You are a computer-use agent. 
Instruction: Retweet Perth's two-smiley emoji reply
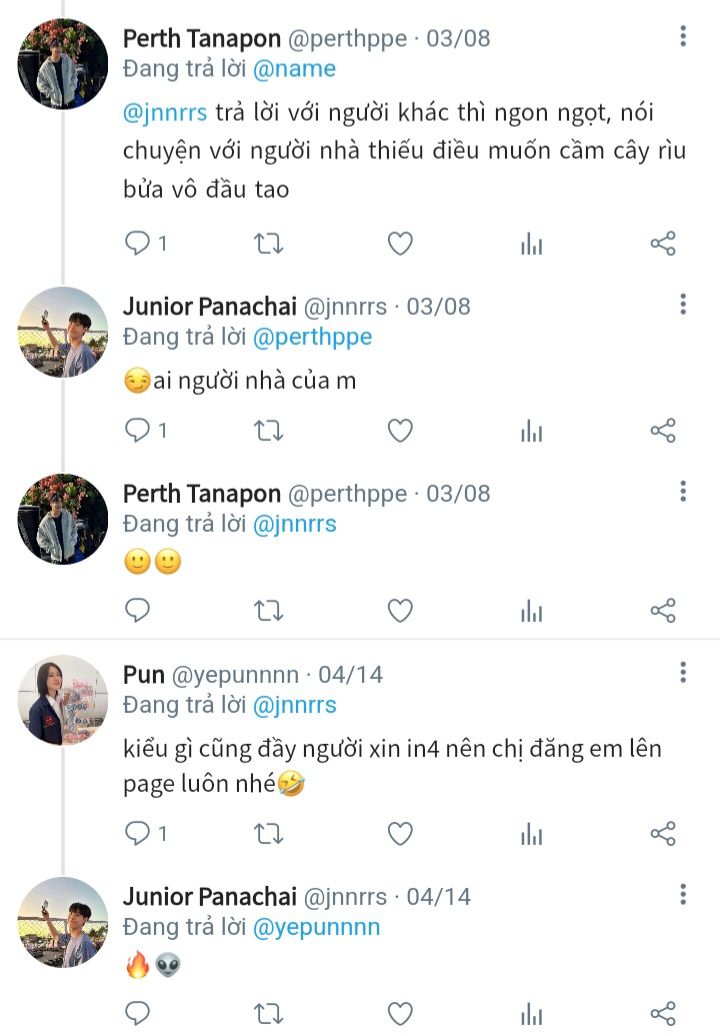269,610
